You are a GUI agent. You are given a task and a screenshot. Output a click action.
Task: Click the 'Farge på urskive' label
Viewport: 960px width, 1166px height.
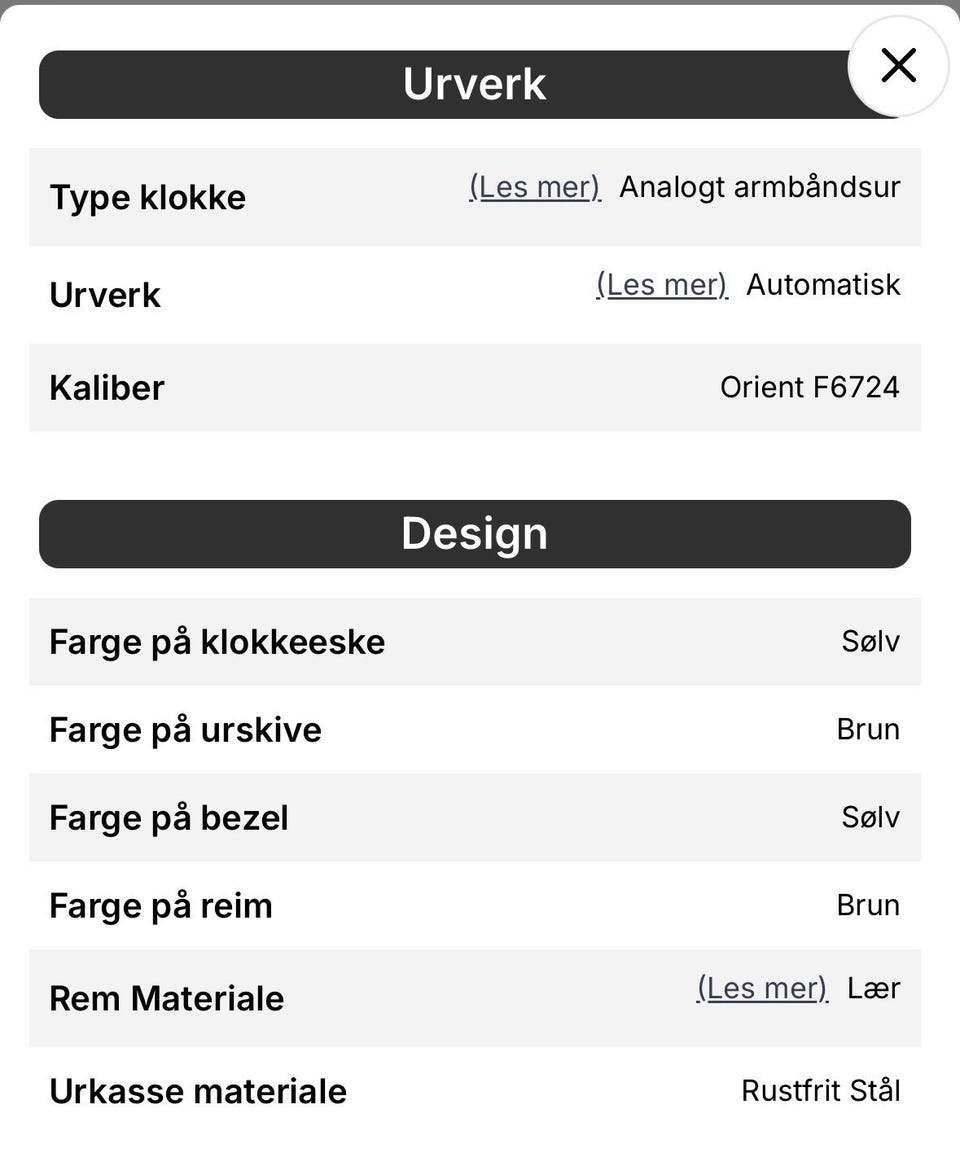pyautogui.click(x=186, y=730)
